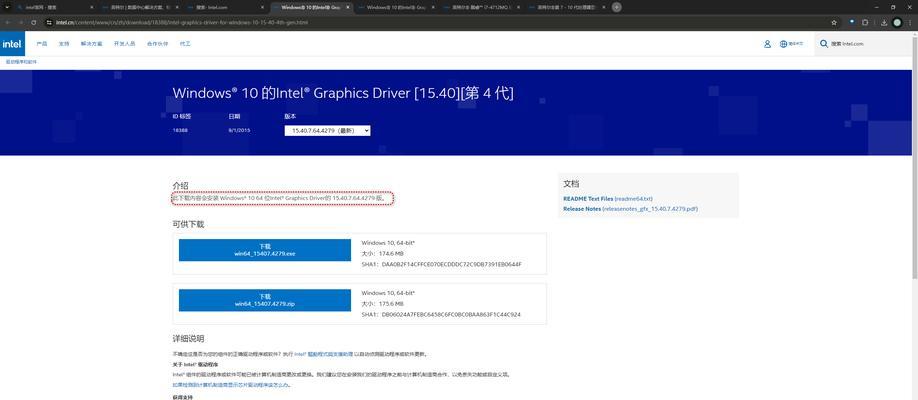Select the SHA1 value starting DB06024A7FEBC

tap(451, 314)
